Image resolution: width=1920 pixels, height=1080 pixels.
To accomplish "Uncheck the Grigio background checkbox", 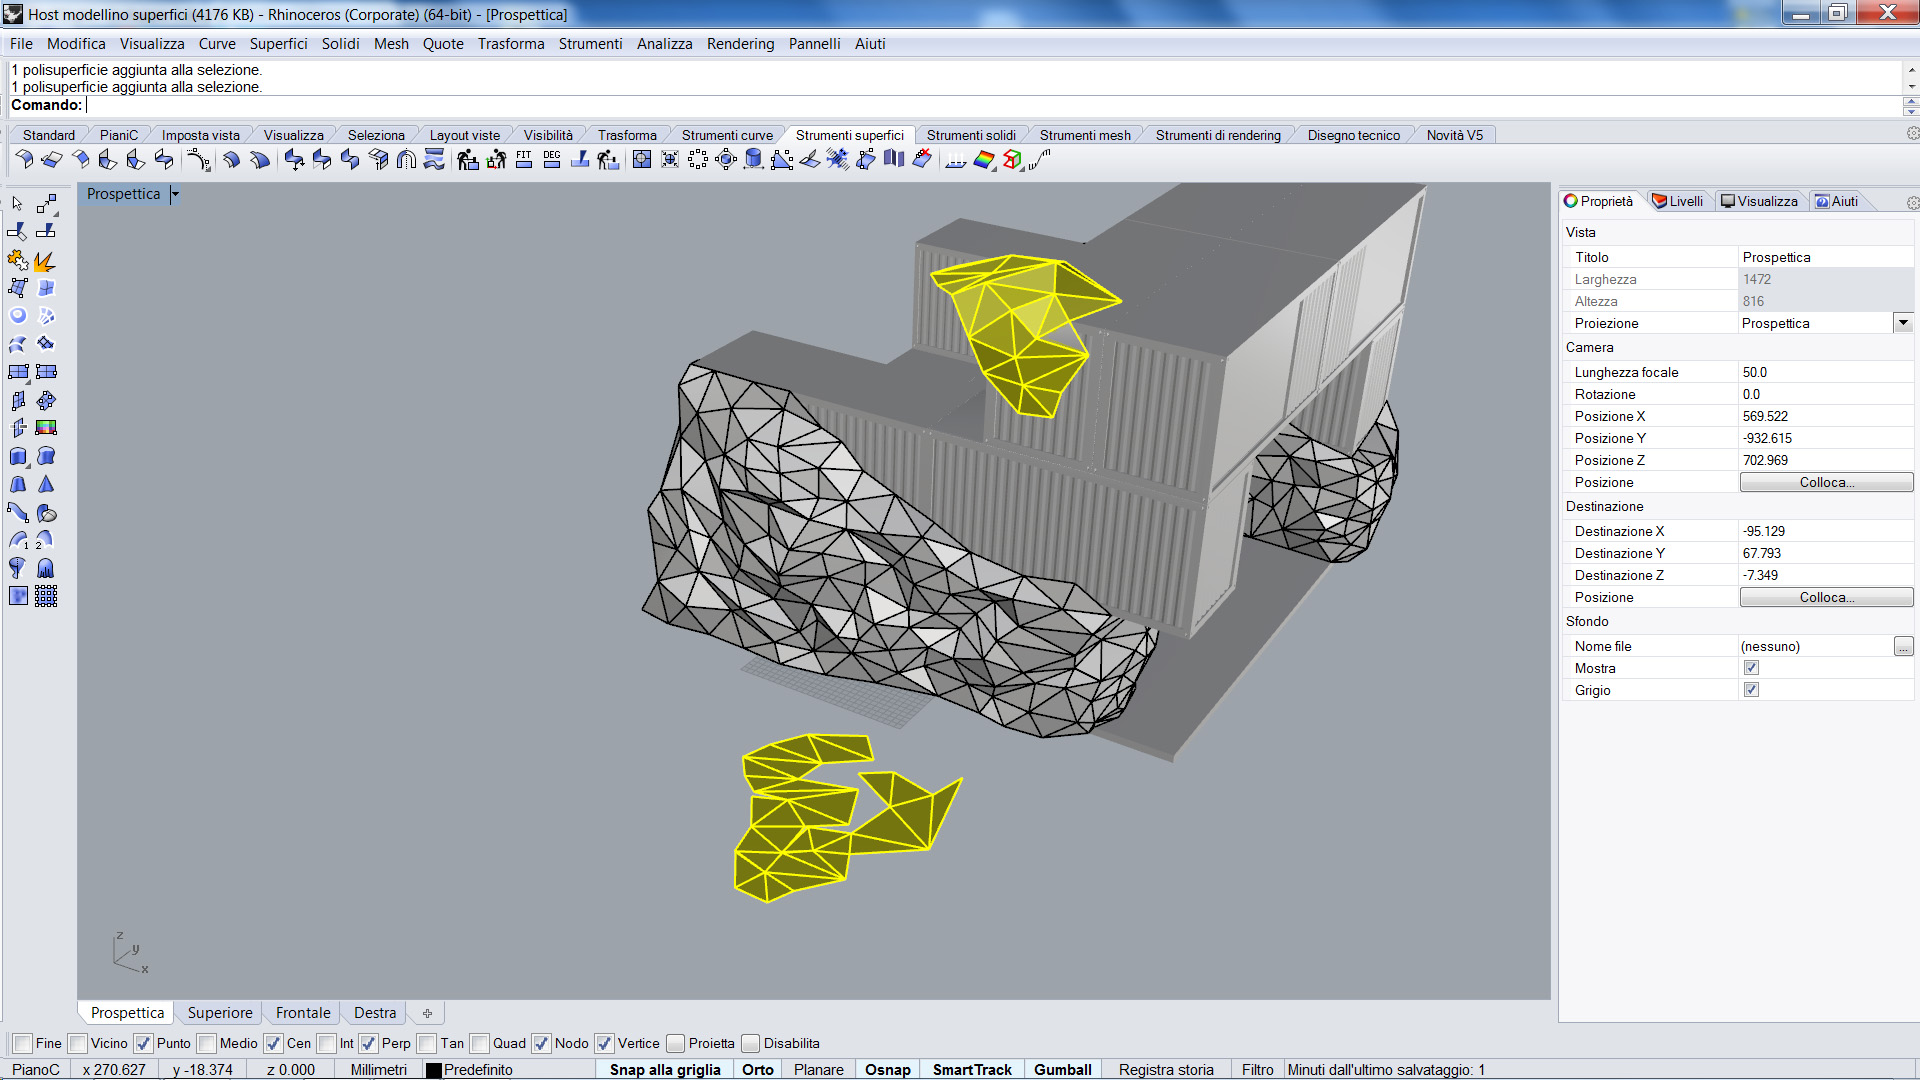I will coord(1751,690).
